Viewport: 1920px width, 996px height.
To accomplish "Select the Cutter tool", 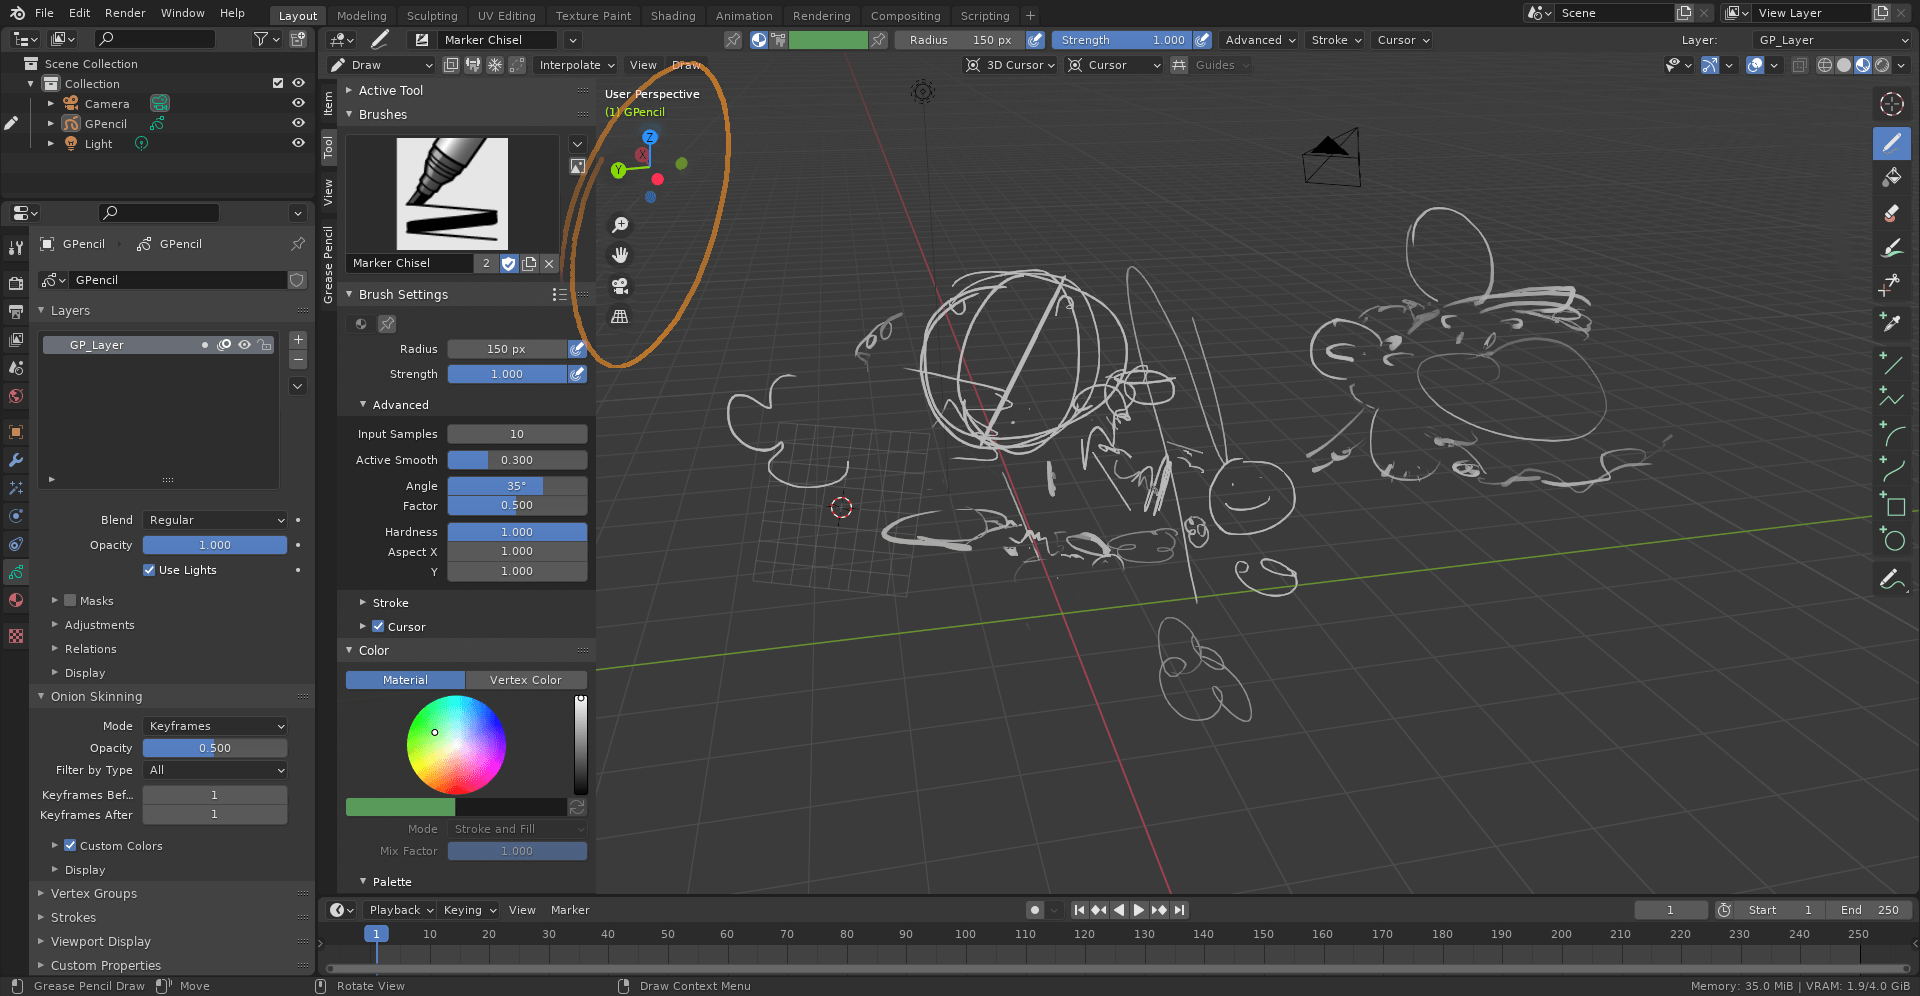I will pos(1891,284).
